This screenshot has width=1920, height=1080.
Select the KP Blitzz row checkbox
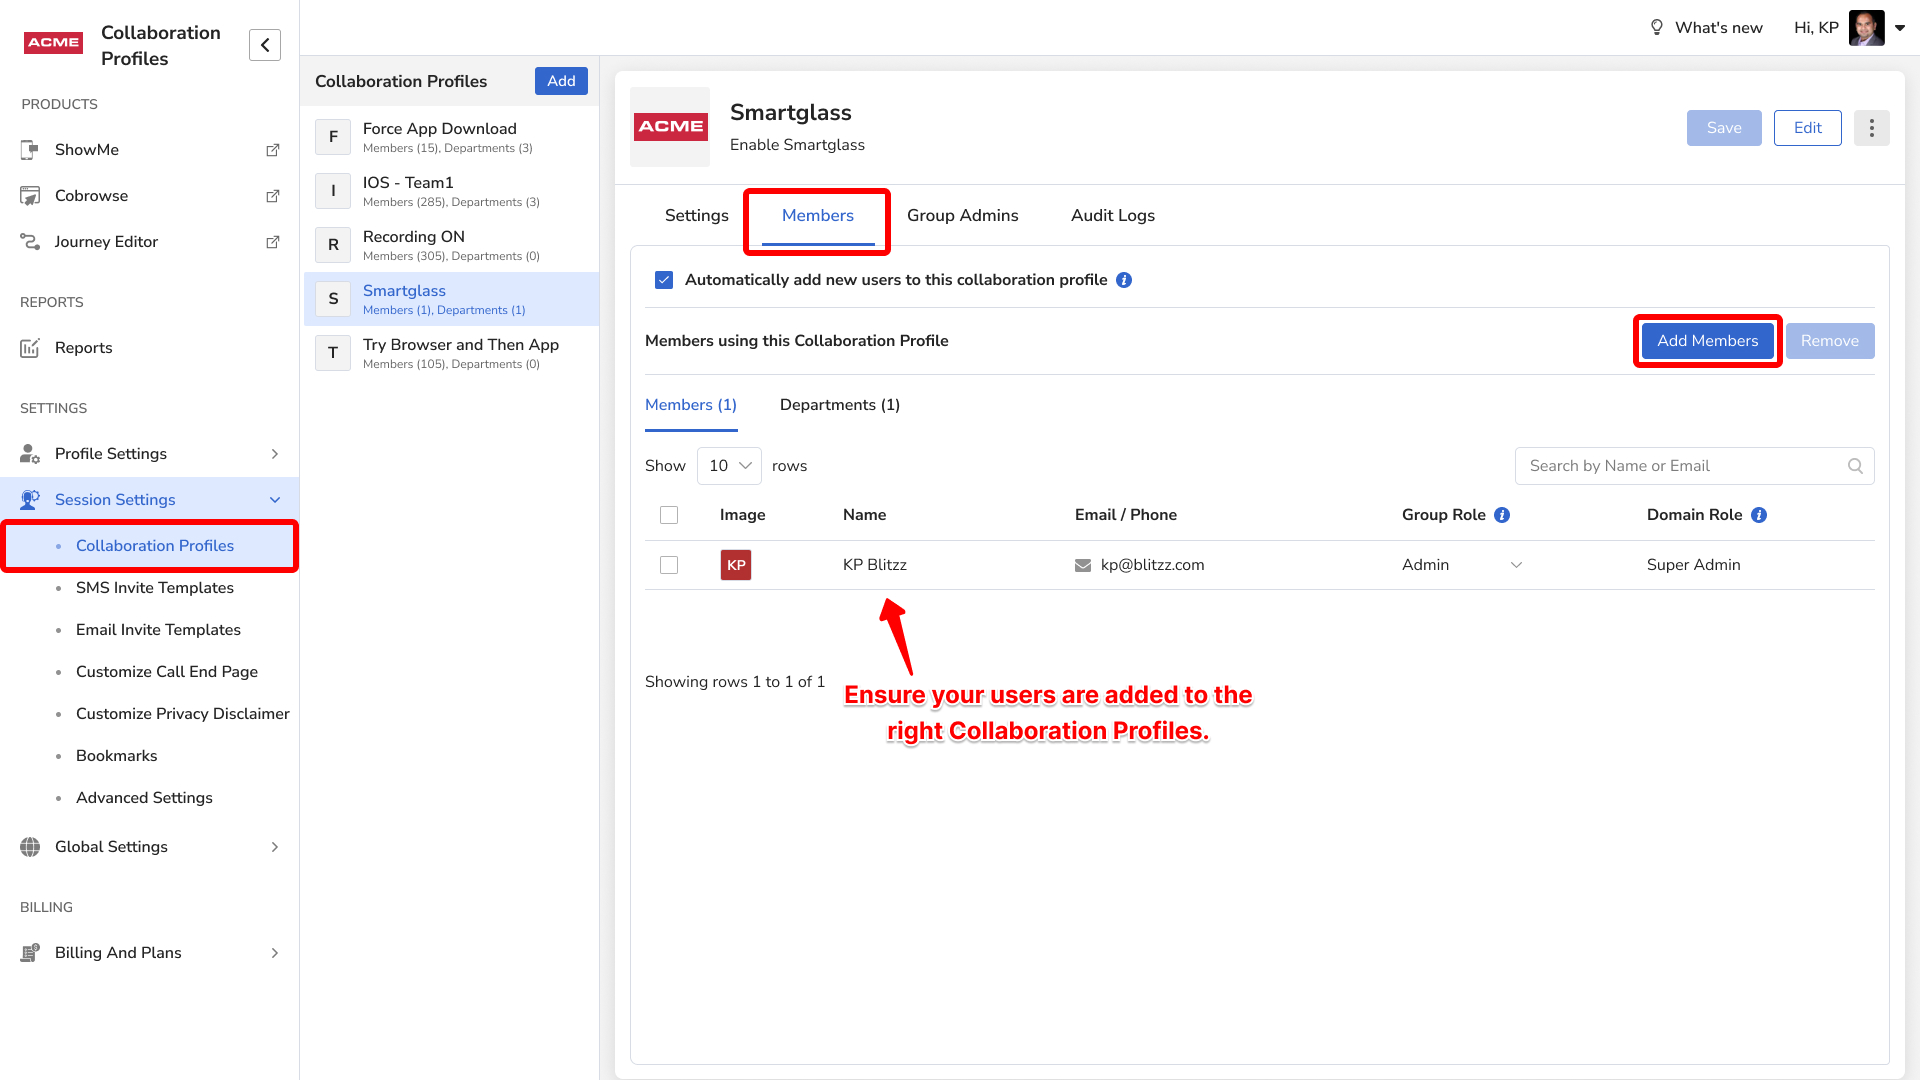[669, 565]
